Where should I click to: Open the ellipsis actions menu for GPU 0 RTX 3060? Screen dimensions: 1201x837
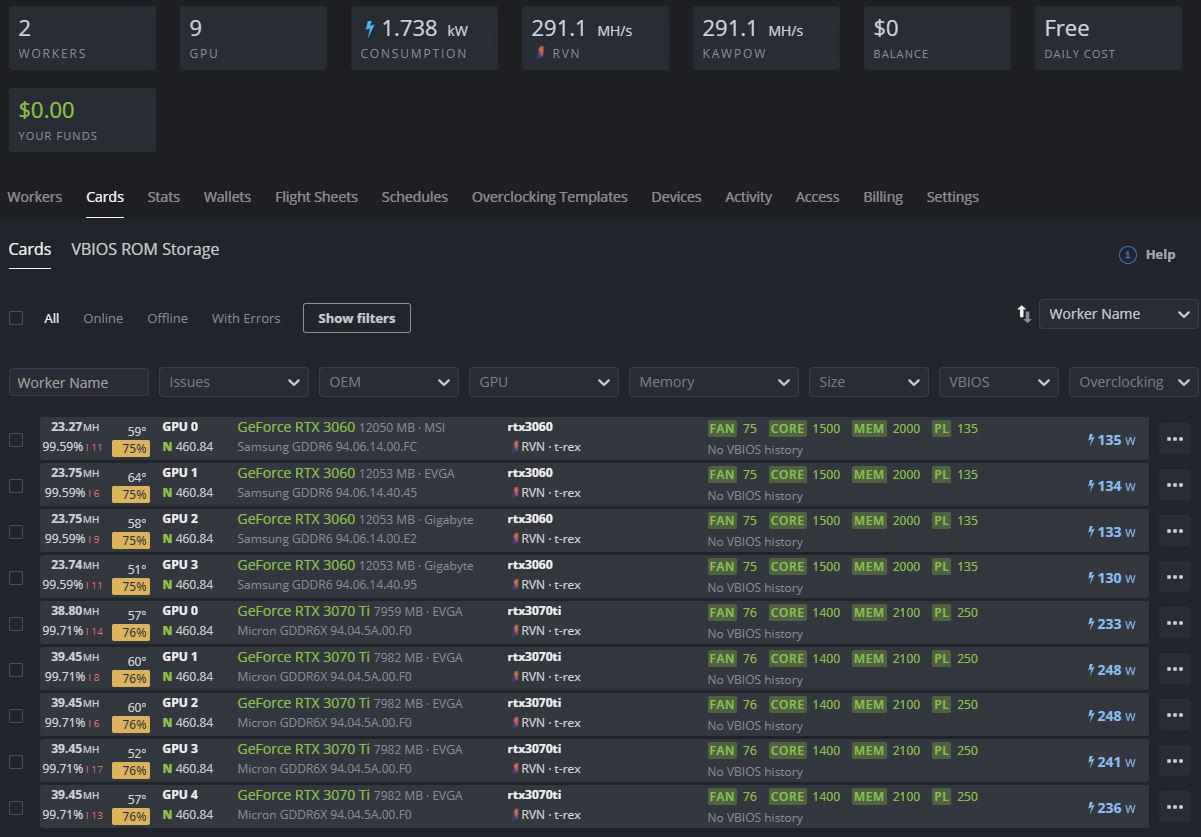click(x=1173, y=439)
